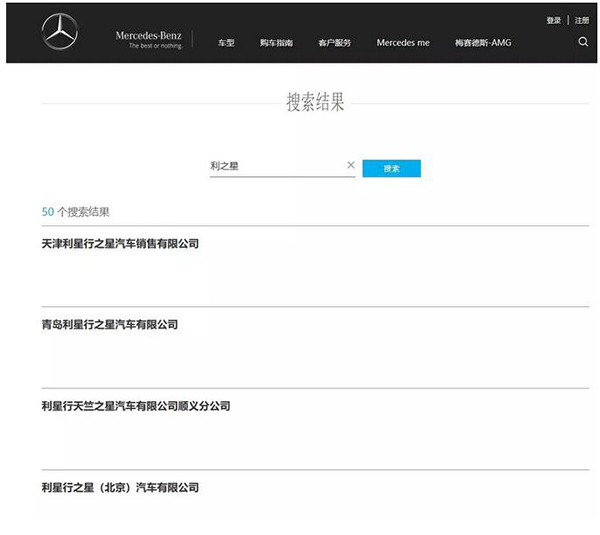Image resolution: width=600 pixels, height=535 pixels.
Task: Open the magnifier search icon in header
Action: coord(583,42)
